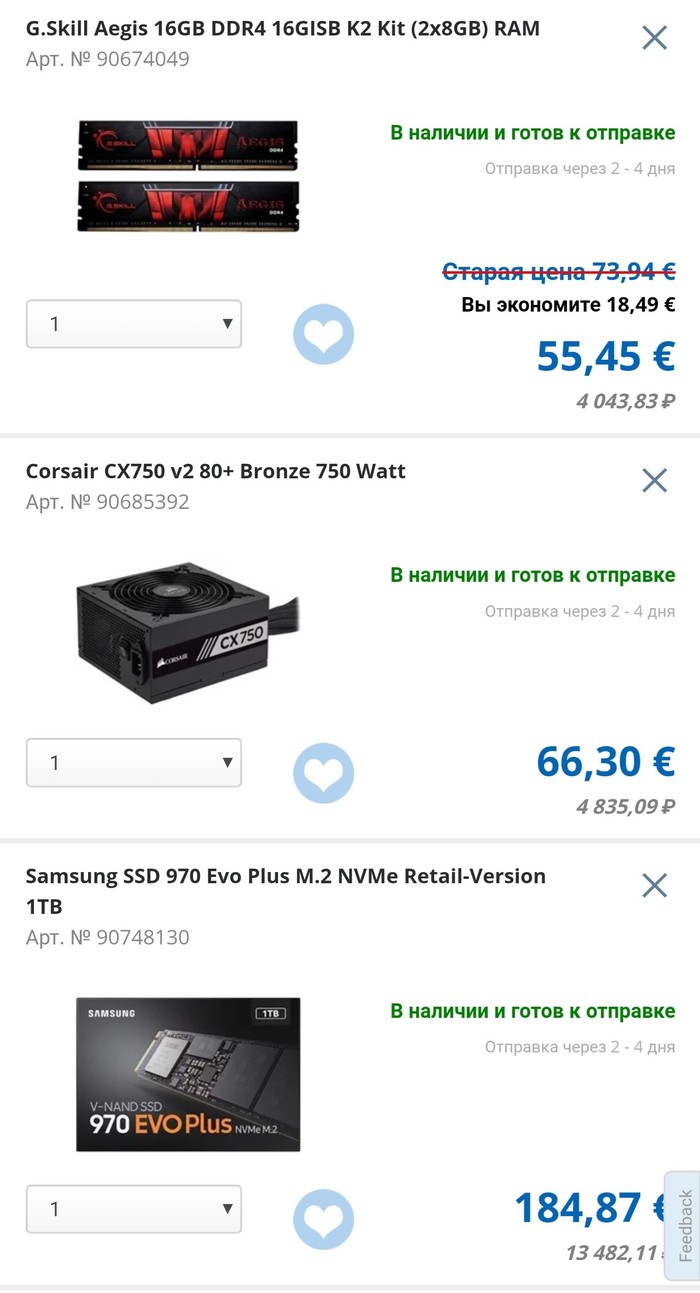The image size is (700, 1293).
Task: Open quantity dropdown for Samsung SSD
Action: pyautogui.click(x=134, y=1209)
